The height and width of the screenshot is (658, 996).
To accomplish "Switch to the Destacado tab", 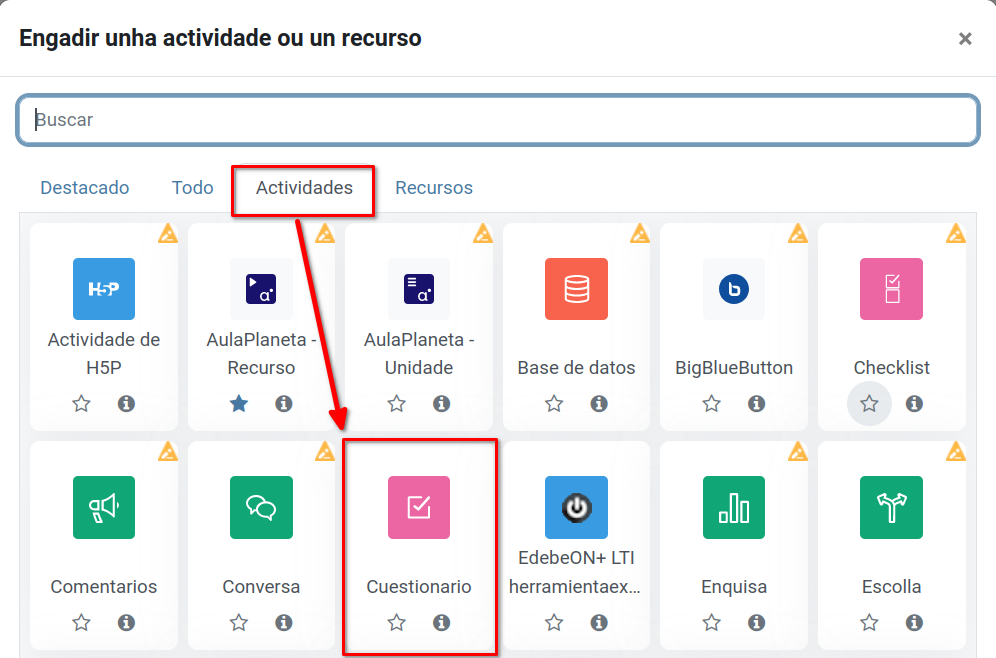I will (x=85, y=188).
